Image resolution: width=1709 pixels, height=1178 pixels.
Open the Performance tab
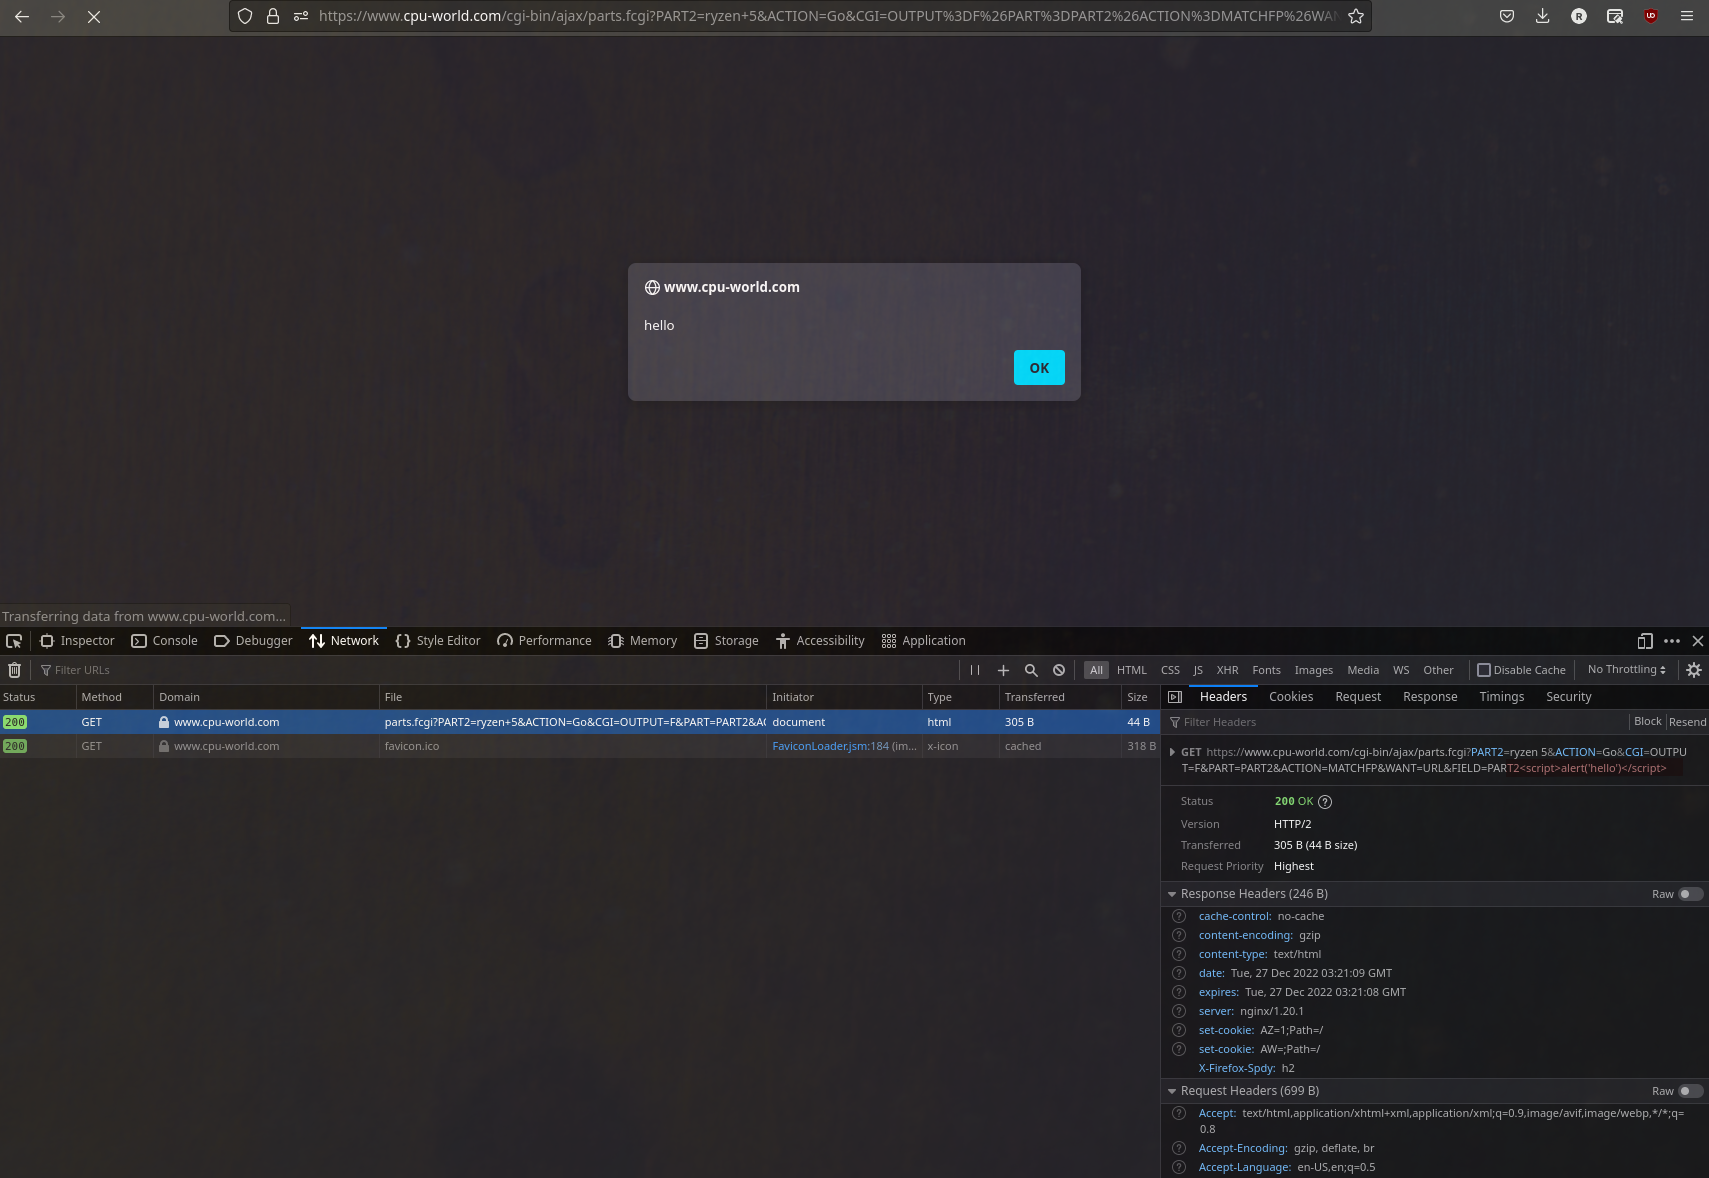point(545,641)
